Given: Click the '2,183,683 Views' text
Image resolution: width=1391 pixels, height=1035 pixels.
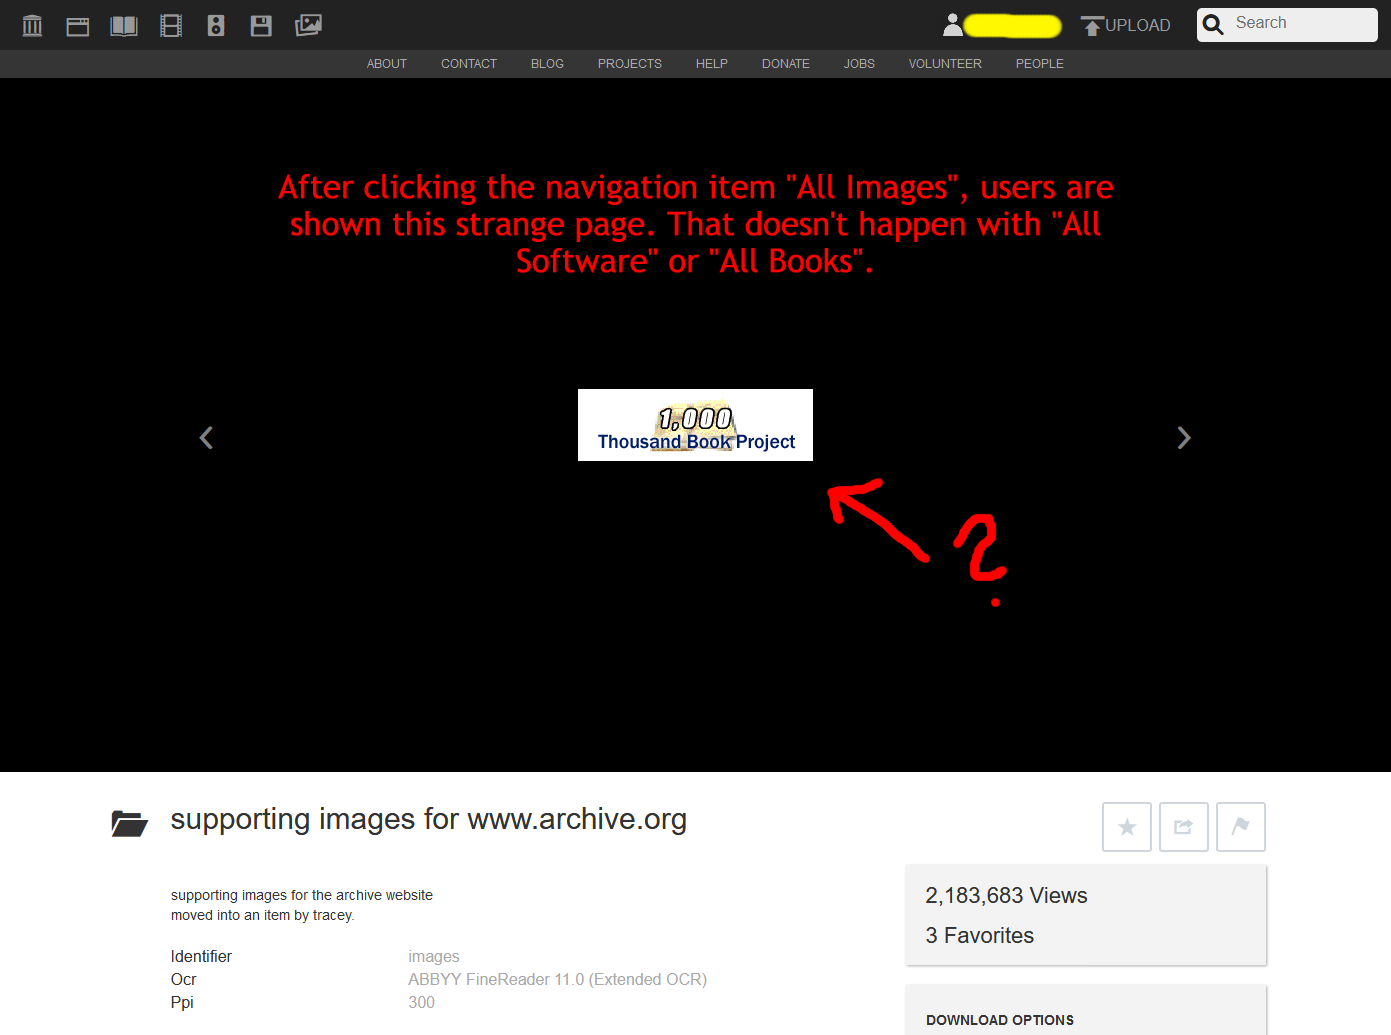Looking at the screenshot, I should (x=1006, y=896).
